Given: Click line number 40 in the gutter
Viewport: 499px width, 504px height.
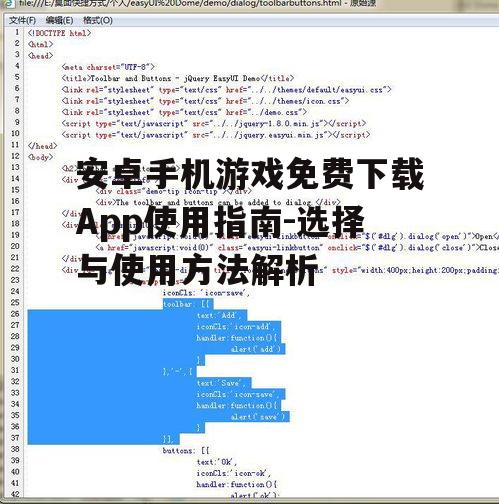Looking at the screenshot, I should point(15,472).
